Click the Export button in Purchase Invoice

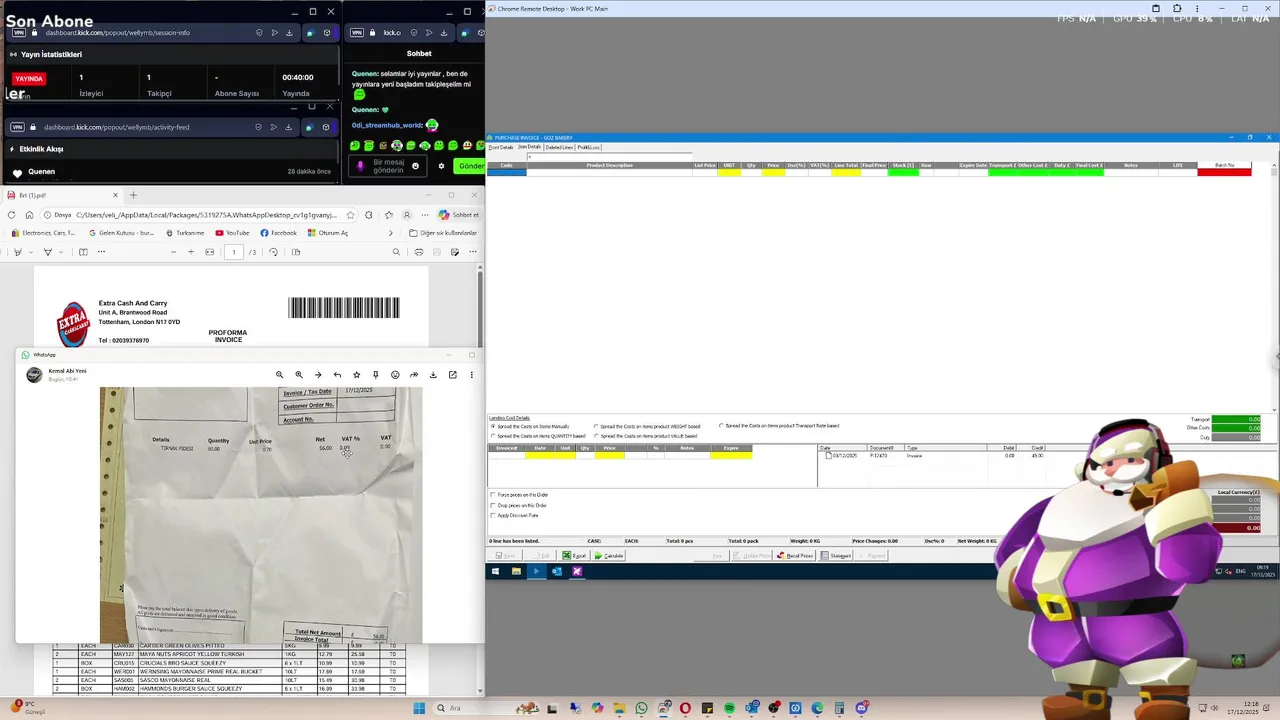pyautogui.click(x=574, y=555)
